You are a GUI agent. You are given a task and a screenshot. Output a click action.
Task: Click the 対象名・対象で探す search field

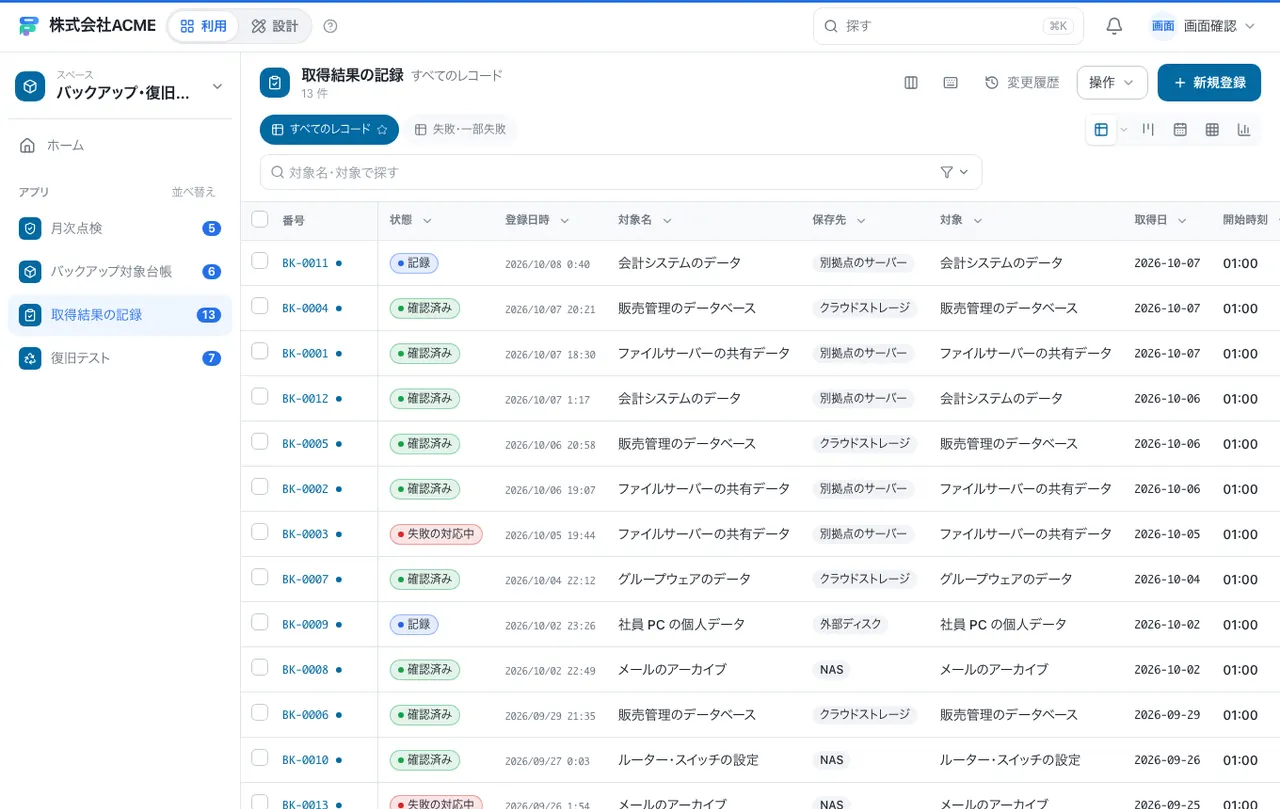[x=621, y=172]
